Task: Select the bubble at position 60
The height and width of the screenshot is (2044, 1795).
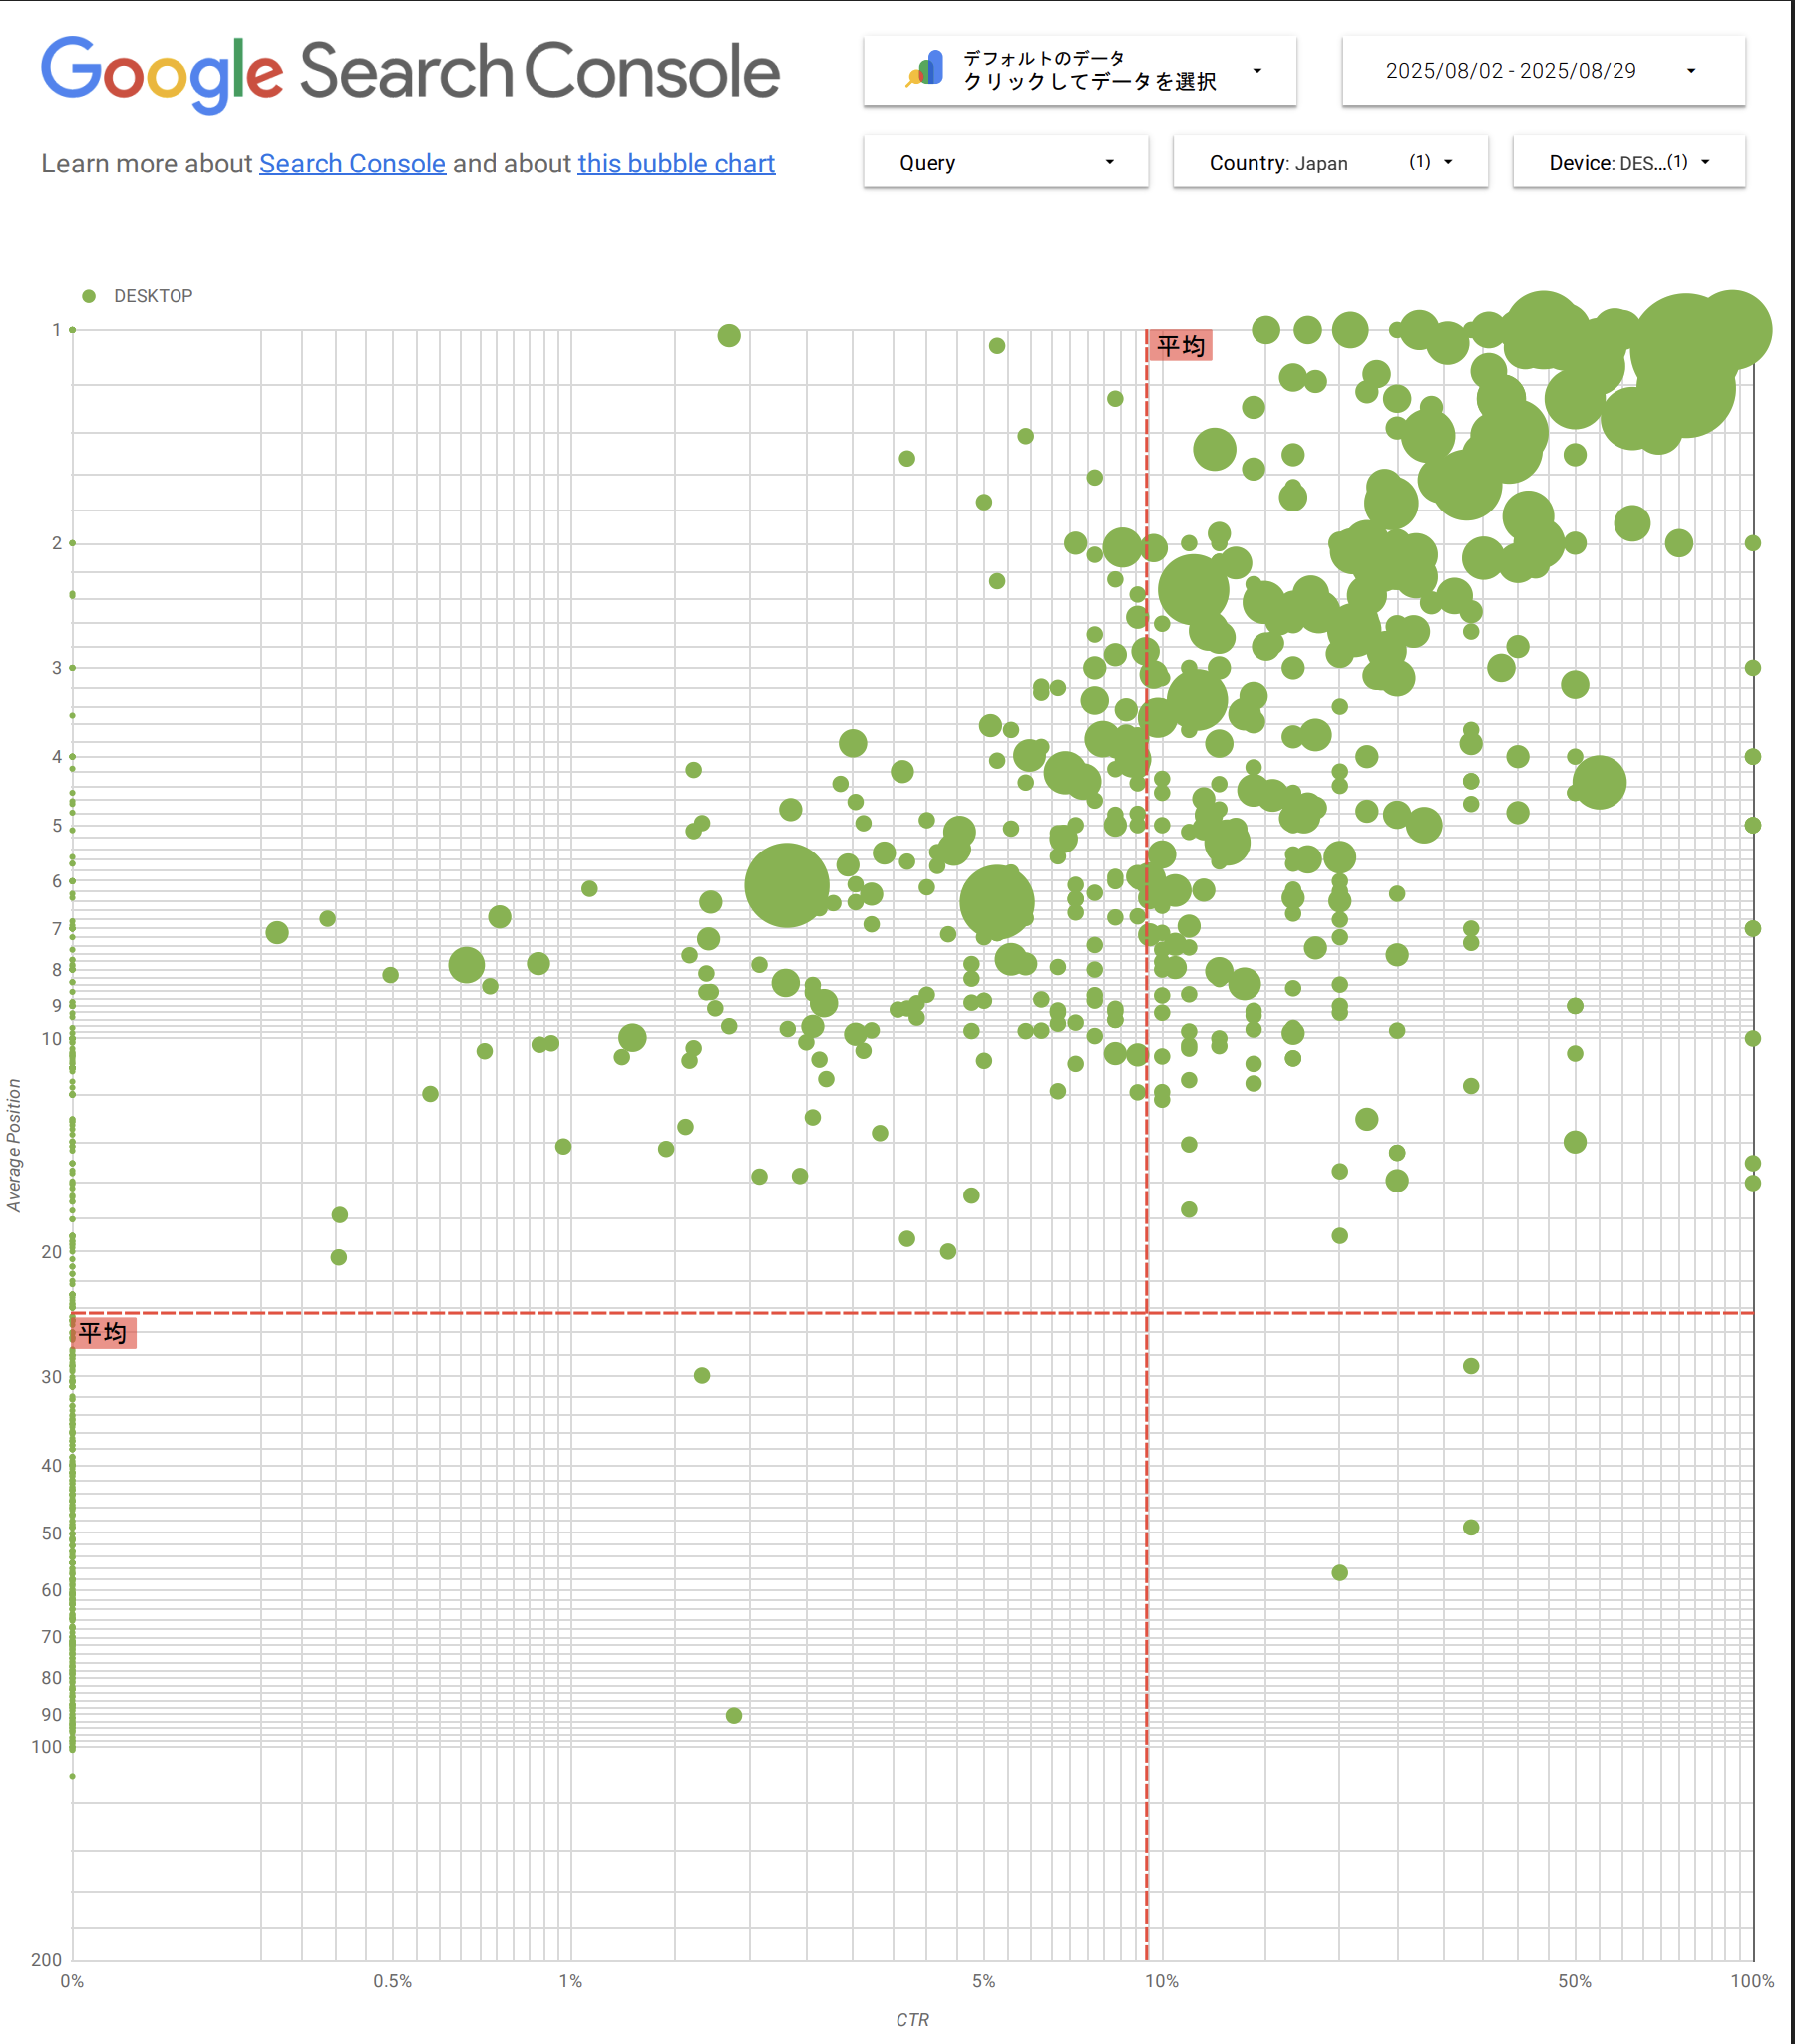Action: click(1340, 1573)
